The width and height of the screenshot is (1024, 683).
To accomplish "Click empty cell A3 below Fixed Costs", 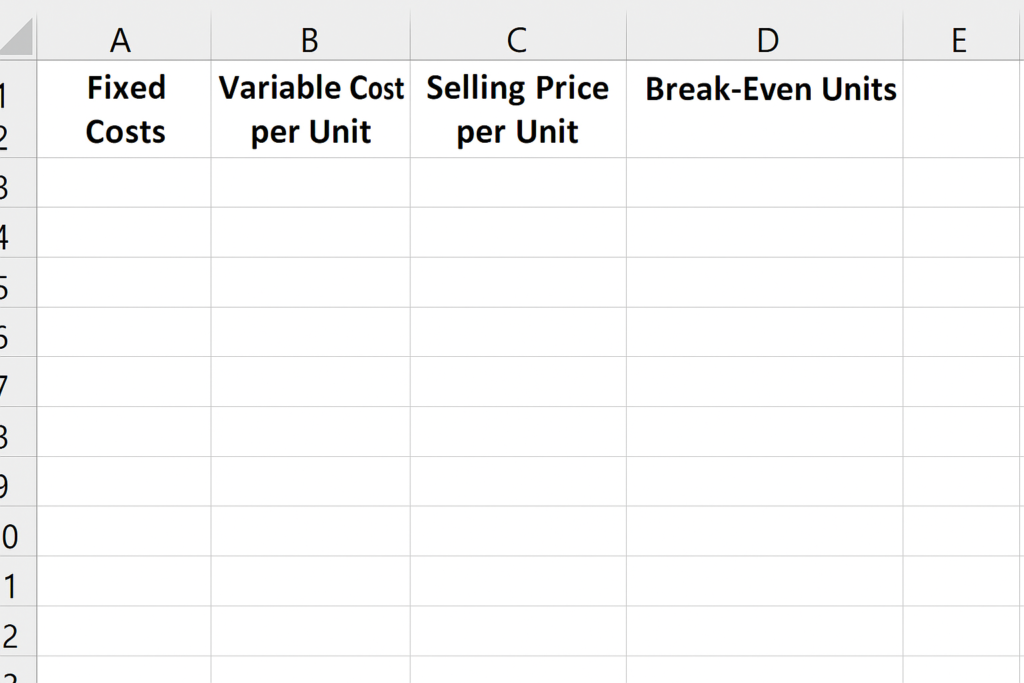I will [x=124, y=183].
